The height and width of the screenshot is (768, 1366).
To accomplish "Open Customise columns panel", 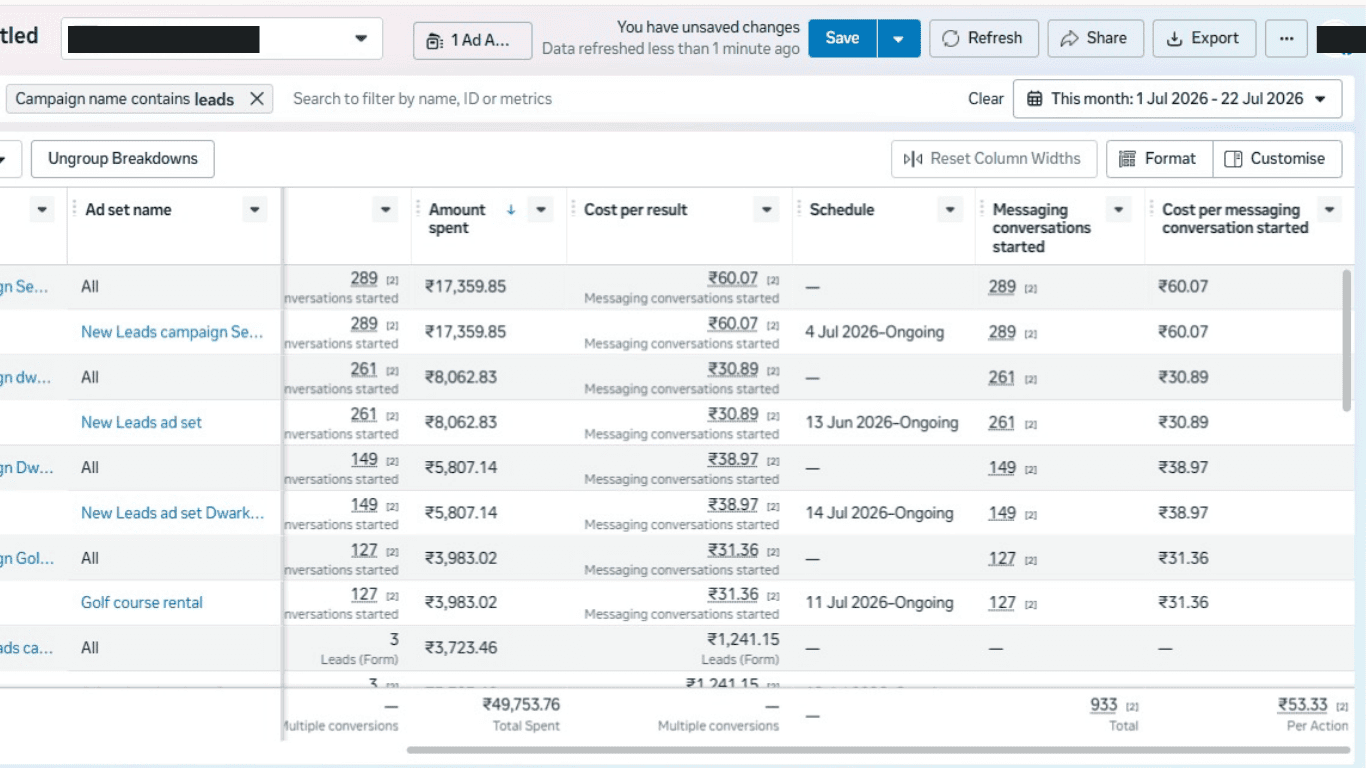I will pos(1277,158).
